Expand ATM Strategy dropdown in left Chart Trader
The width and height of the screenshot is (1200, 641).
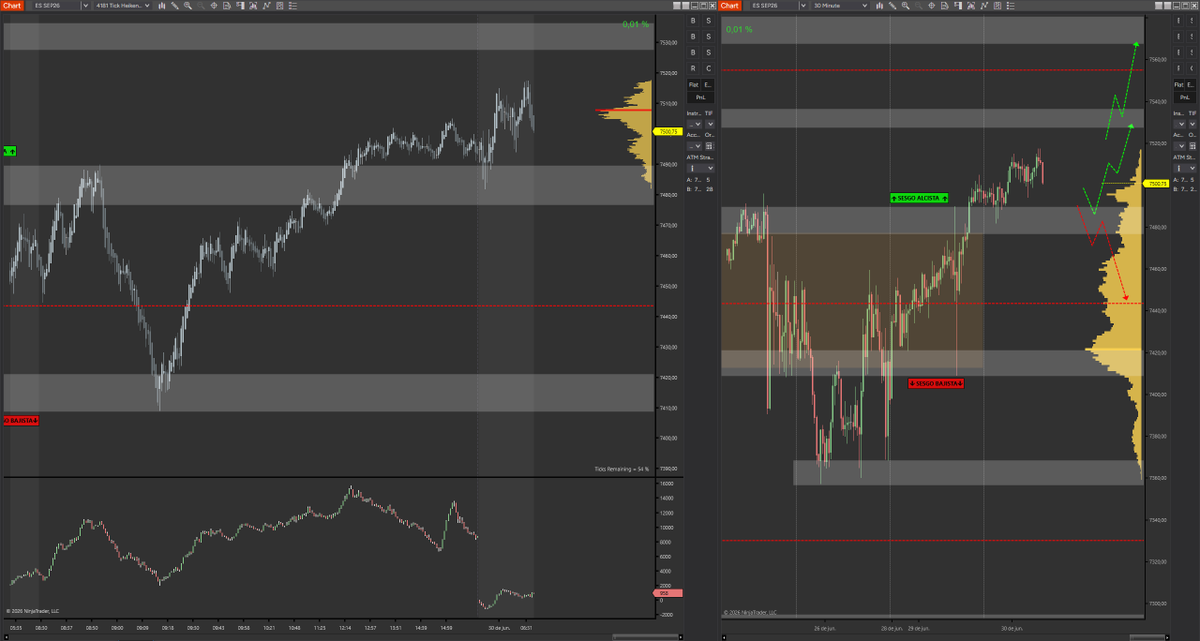(x=701, y=168)
